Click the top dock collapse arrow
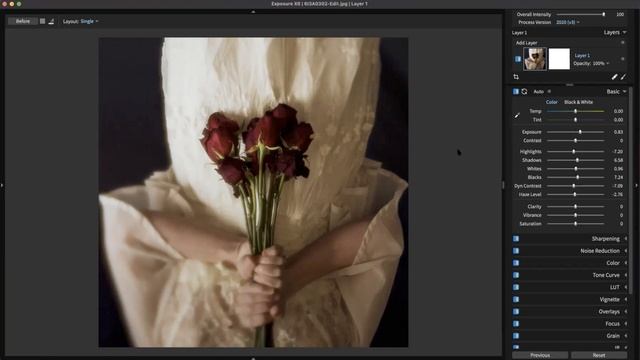Image resolution: width=640 pixels, height=360 pixels. tap(253, 12)
